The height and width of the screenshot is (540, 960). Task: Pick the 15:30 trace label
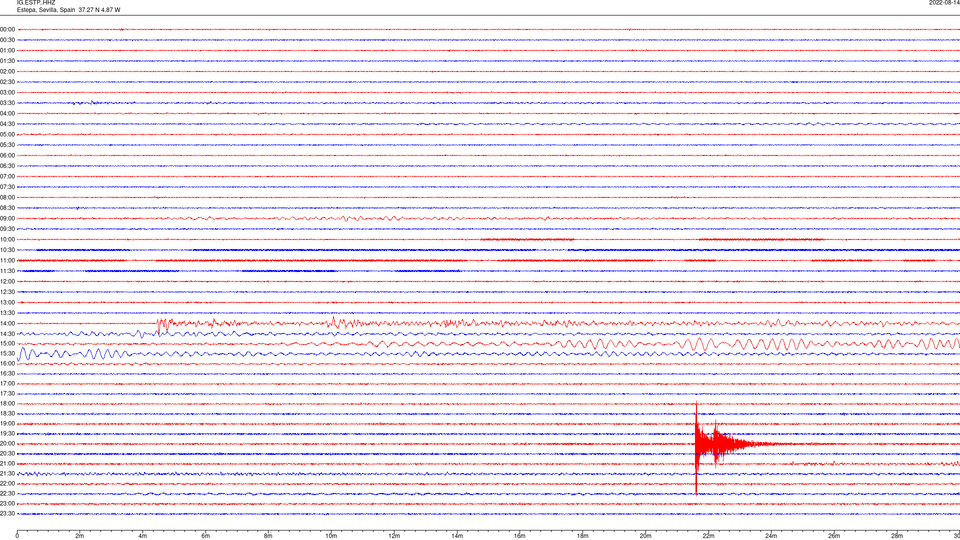click(x=7, y=353)
